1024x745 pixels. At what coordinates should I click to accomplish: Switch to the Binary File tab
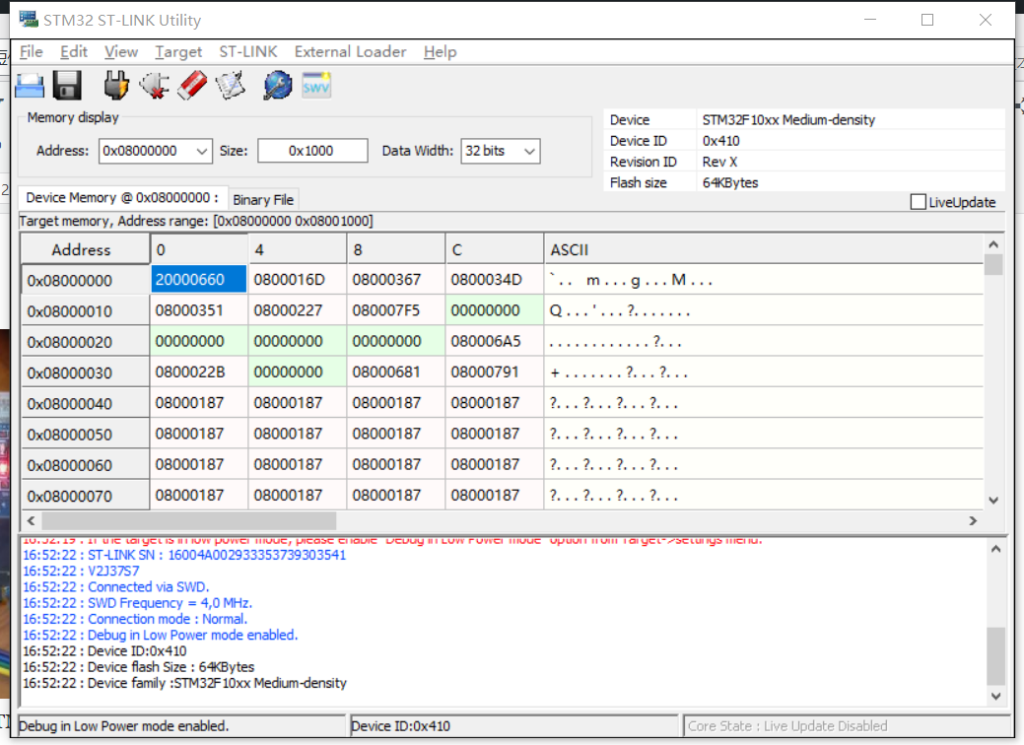(x=263, y=200)
